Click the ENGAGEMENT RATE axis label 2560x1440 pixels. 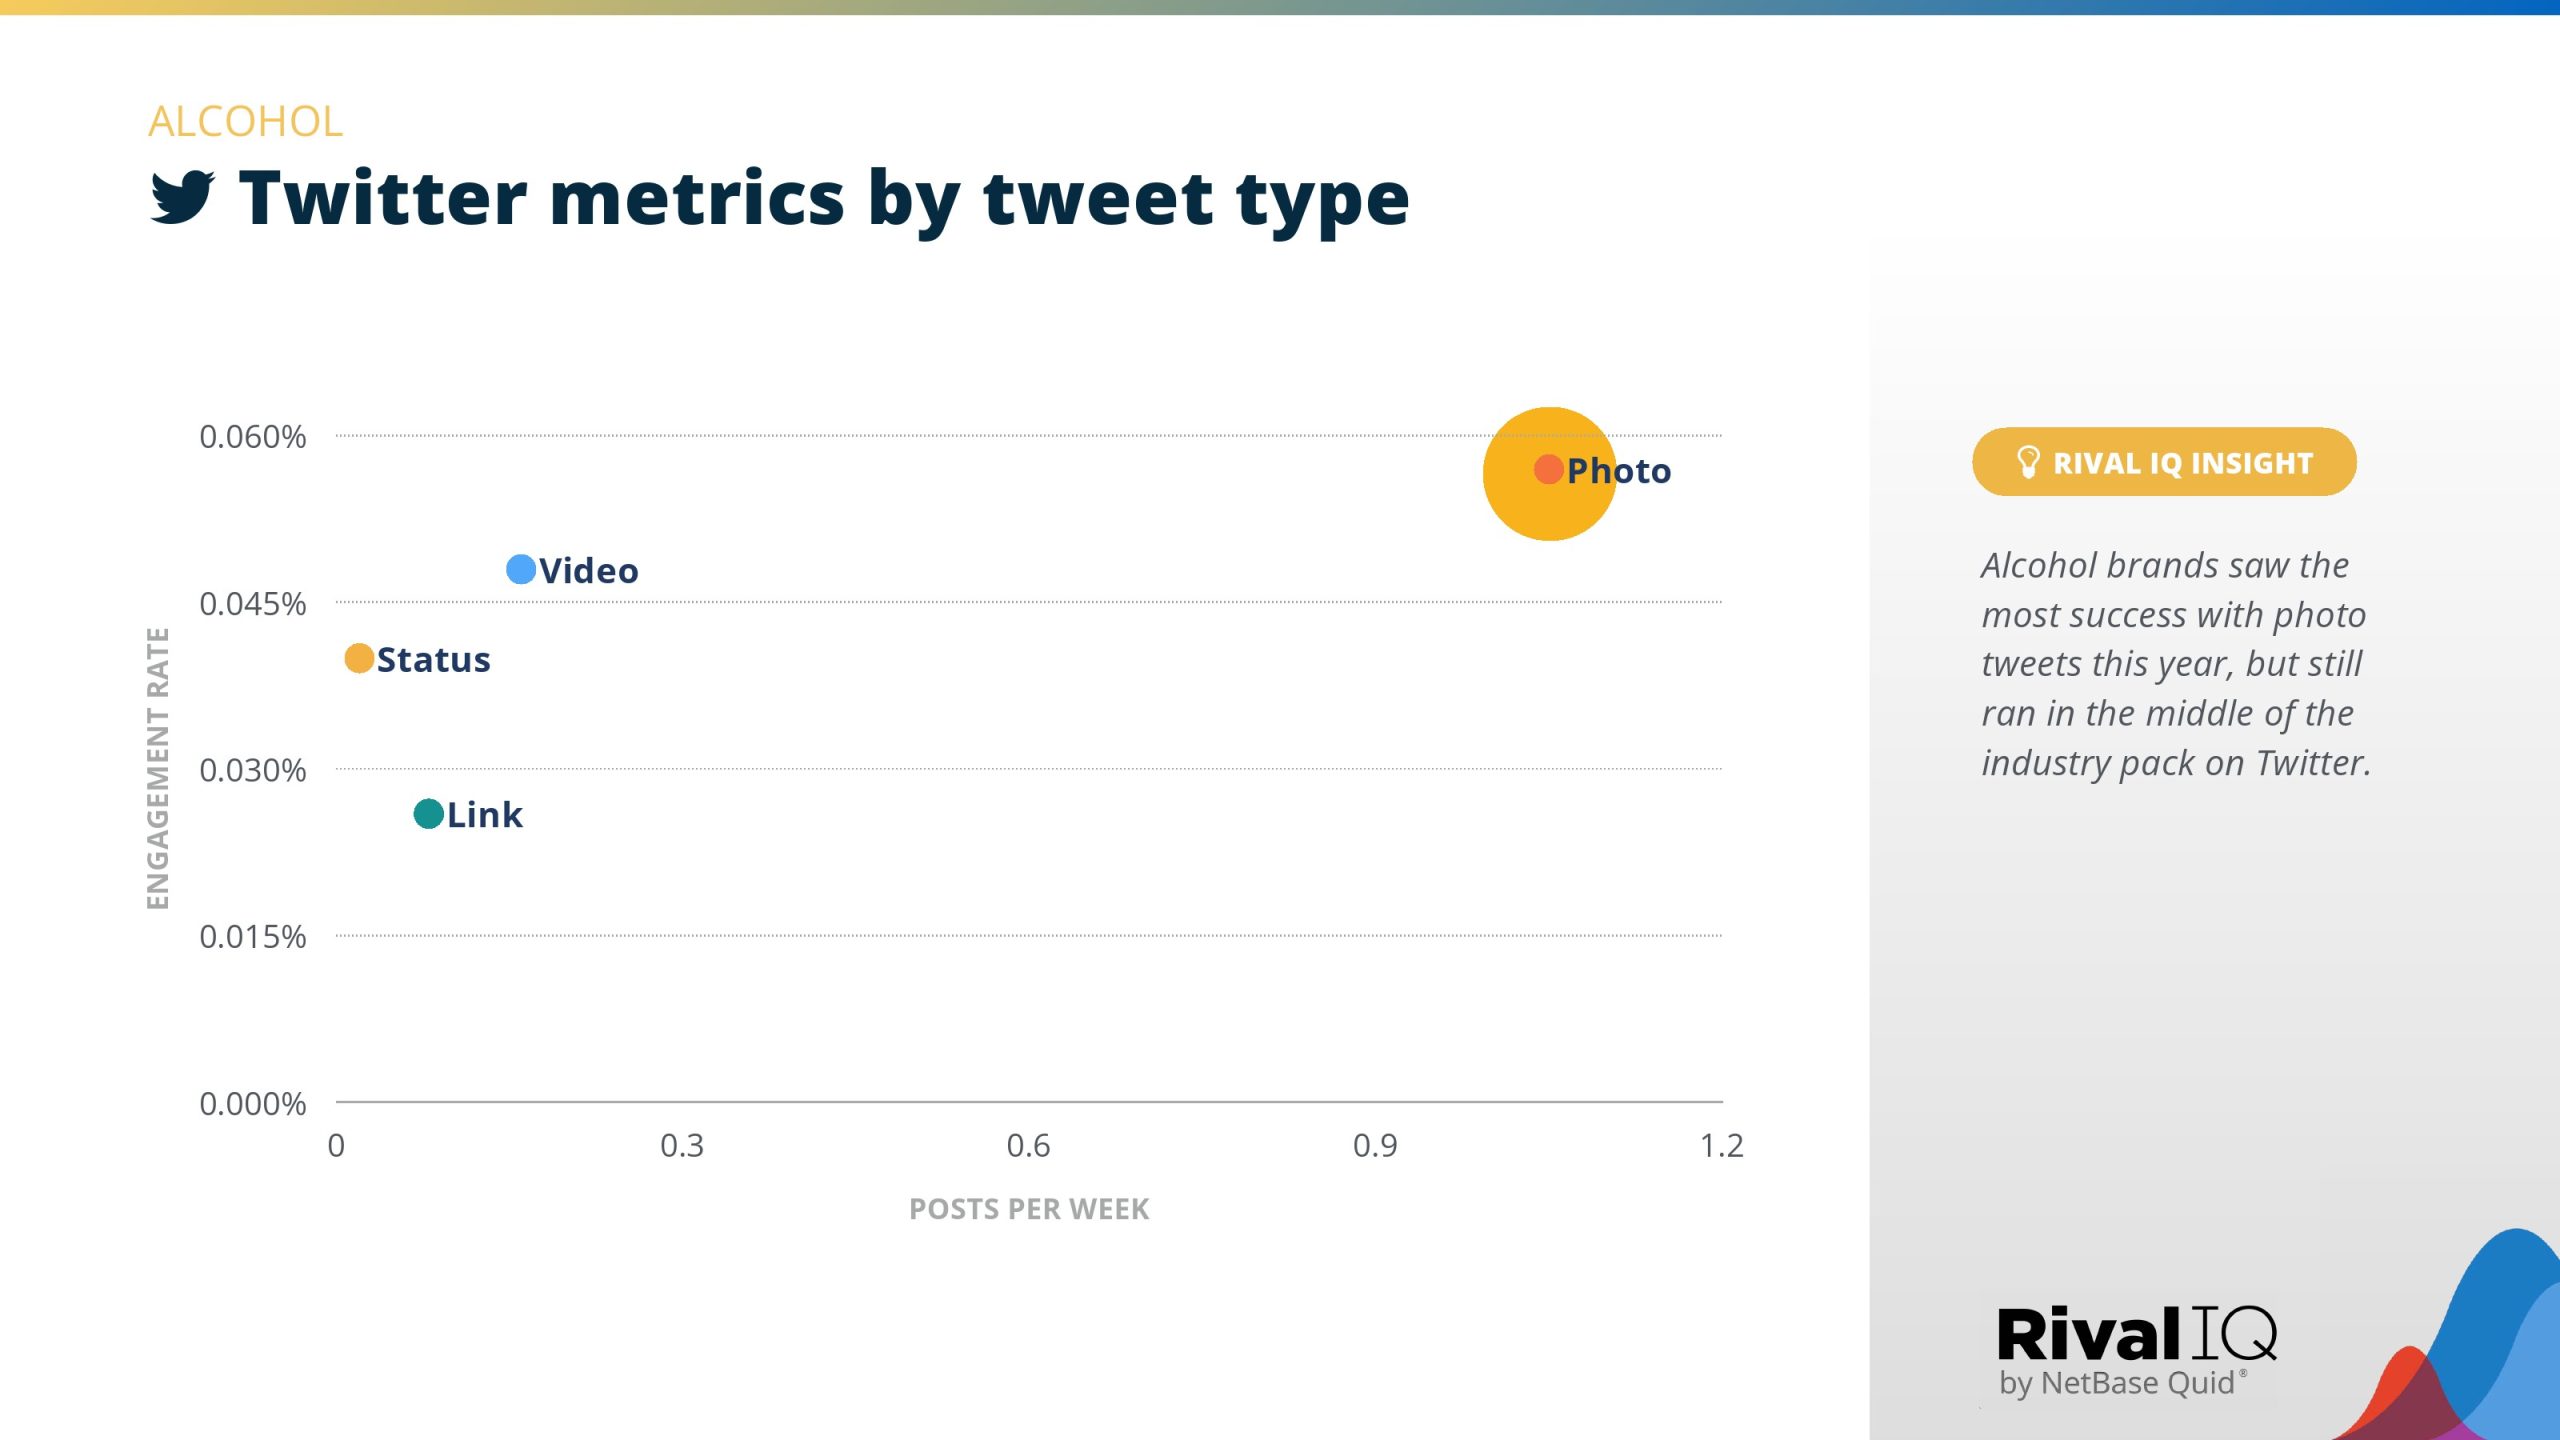point(158,768)
